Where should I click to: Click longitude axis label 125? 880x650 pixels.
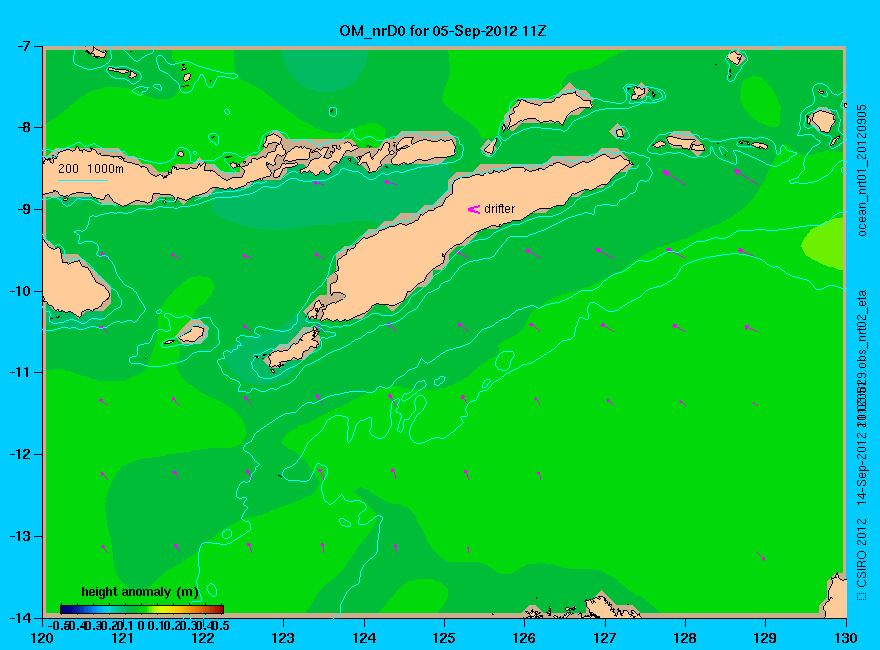click(444, 638)
